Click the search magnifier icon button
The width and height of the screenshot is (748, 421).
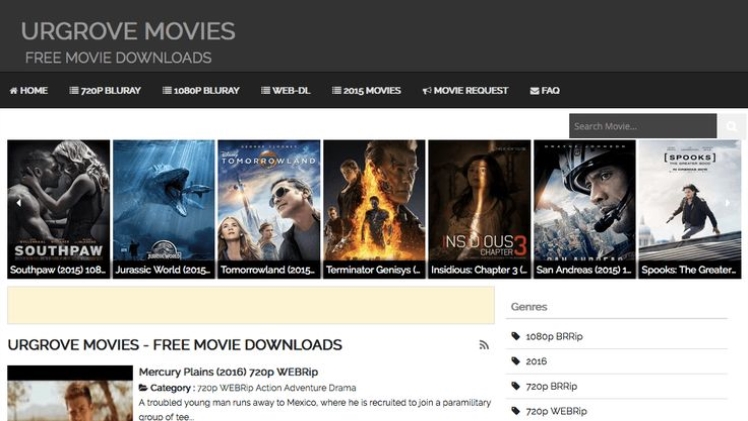click(731, 126)
